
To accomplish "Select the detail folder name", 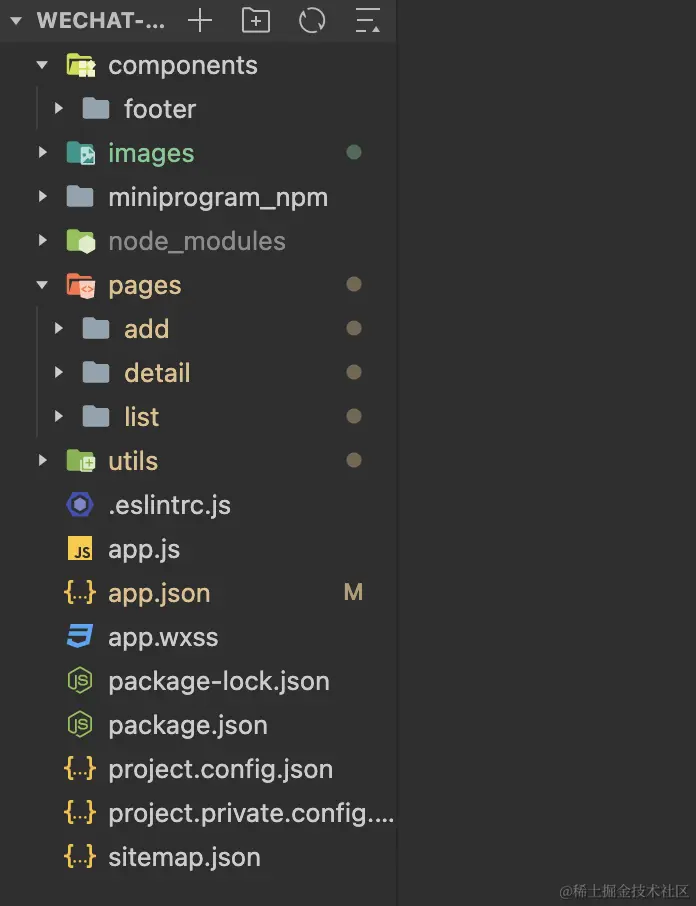I will tap(157, 372).
